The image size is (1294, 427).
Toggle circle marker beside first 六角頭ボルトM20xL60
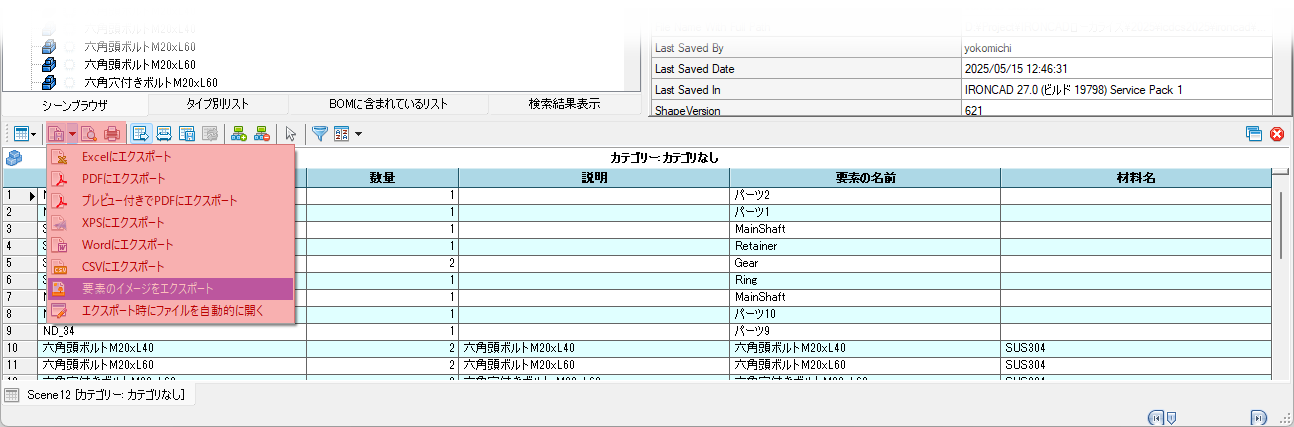(69, 46)
